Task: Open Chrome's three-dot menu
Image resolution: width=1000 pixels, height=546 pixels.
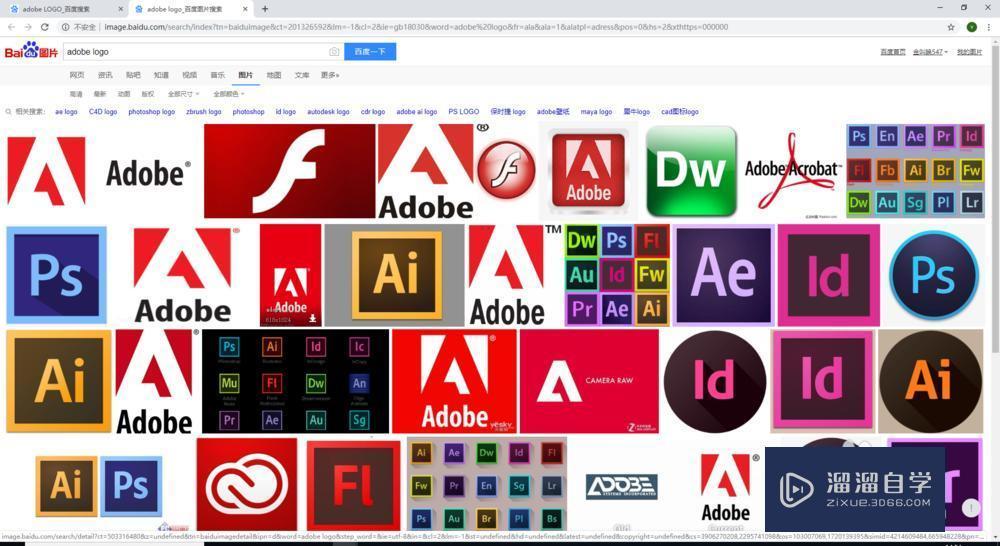Action: pos(988,27)
